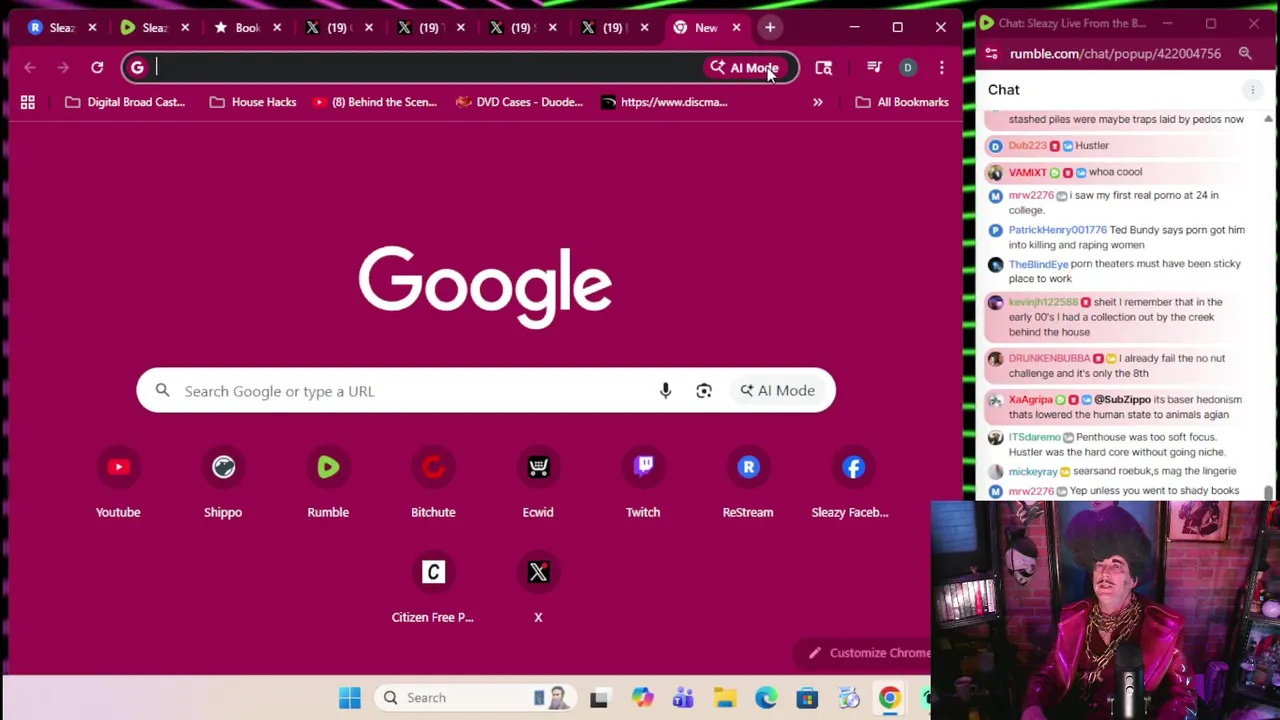Search by image with Google Lens icon
1280x720 pixels.
tap(704, 391)
